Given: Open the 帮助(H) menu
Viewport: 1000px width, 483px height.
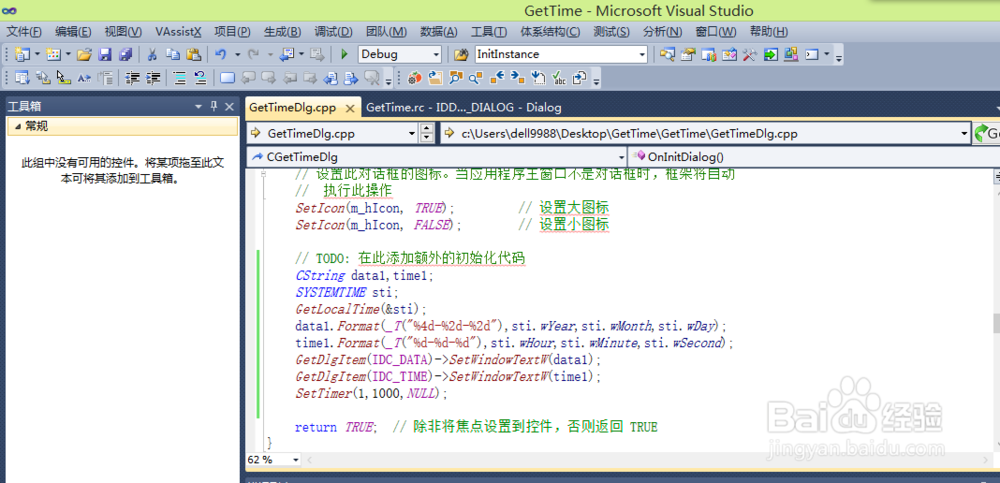Looking at the screenshot, I should tap(768, 32).
